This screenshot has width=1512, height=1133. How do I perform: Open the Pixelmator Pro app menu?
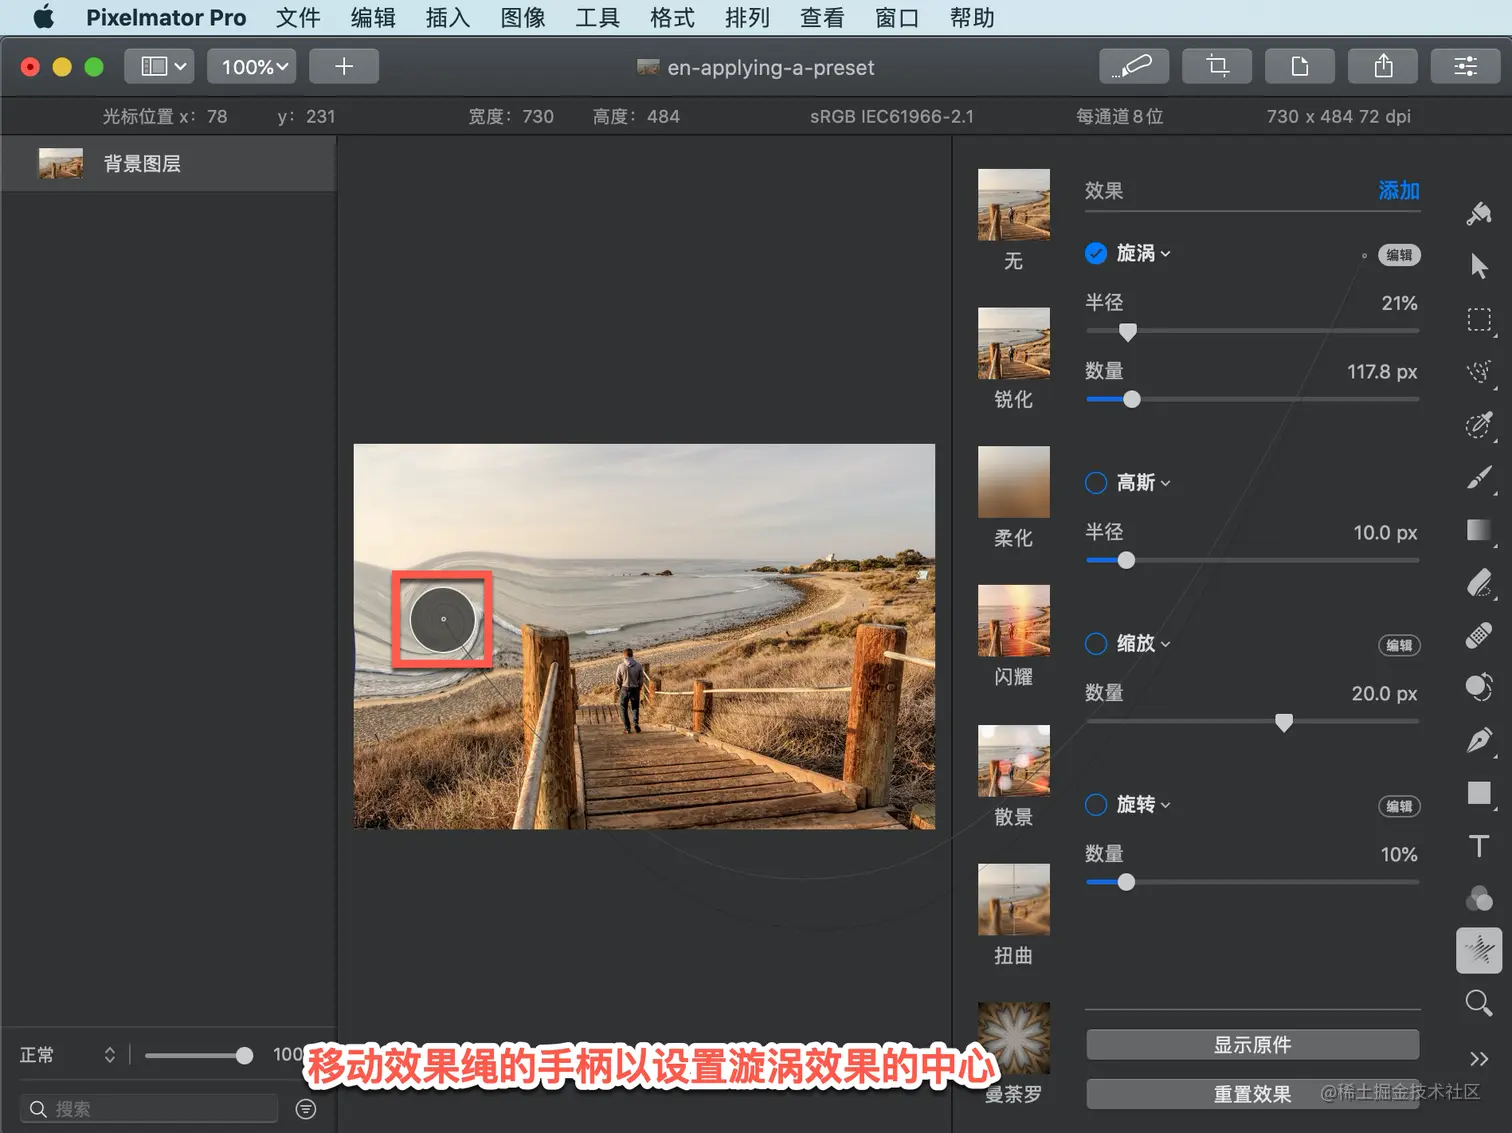click(166, 17)
